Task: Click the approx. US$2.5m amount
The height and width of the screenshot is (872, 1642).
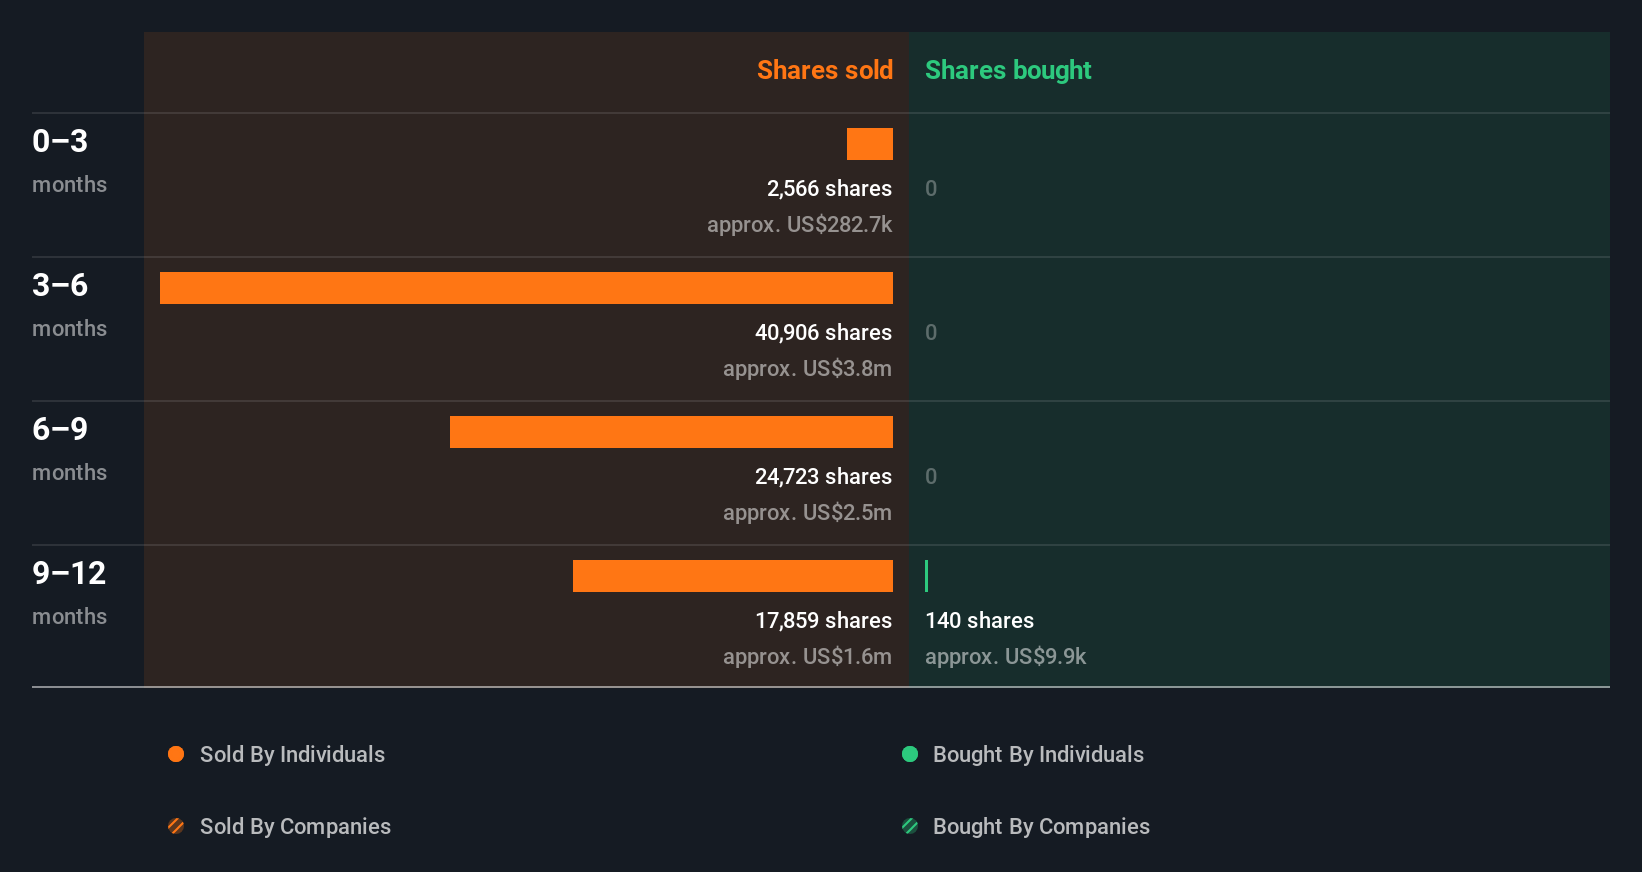Action: click(x=807, y=513)
